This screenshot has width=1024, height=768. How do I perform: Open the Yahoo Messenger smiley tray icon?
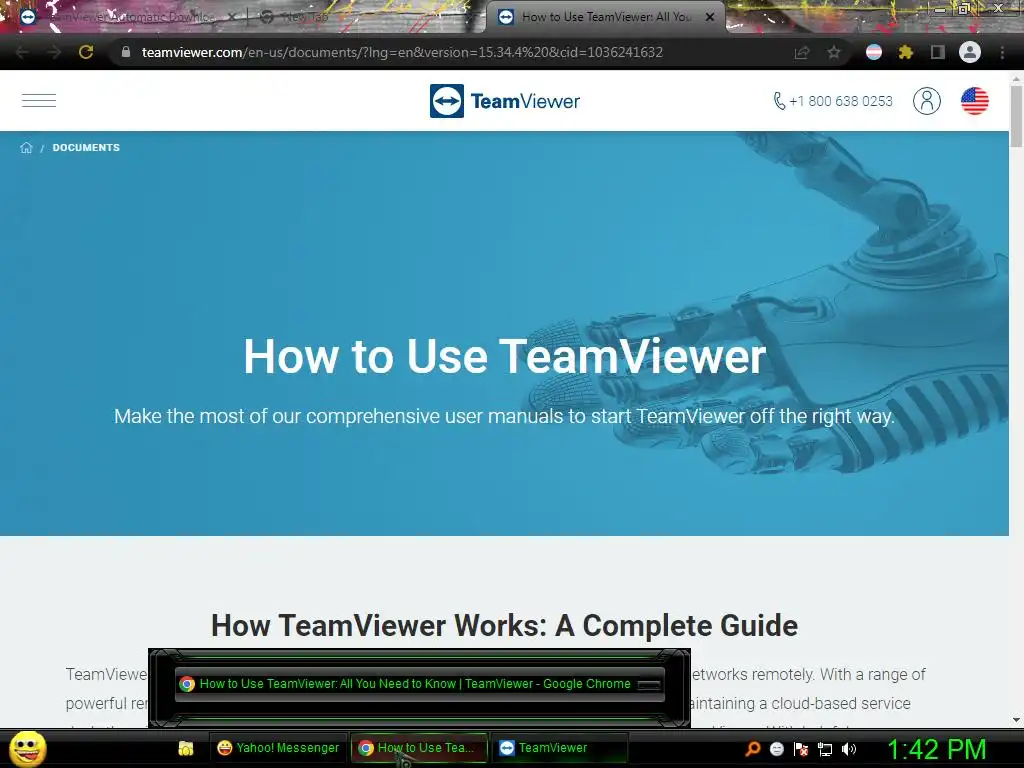pyautogui.click(x=776, y=749)
